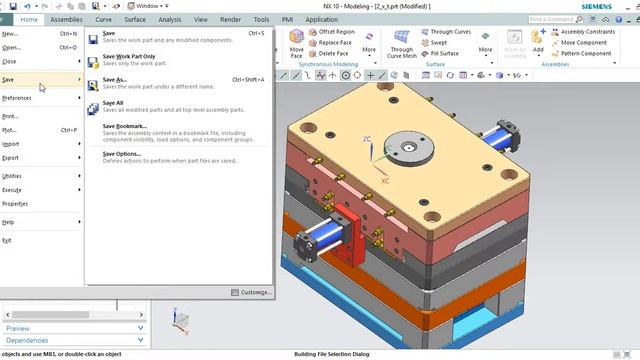Open the Undo history dropdown arrow

coord(36,7)
